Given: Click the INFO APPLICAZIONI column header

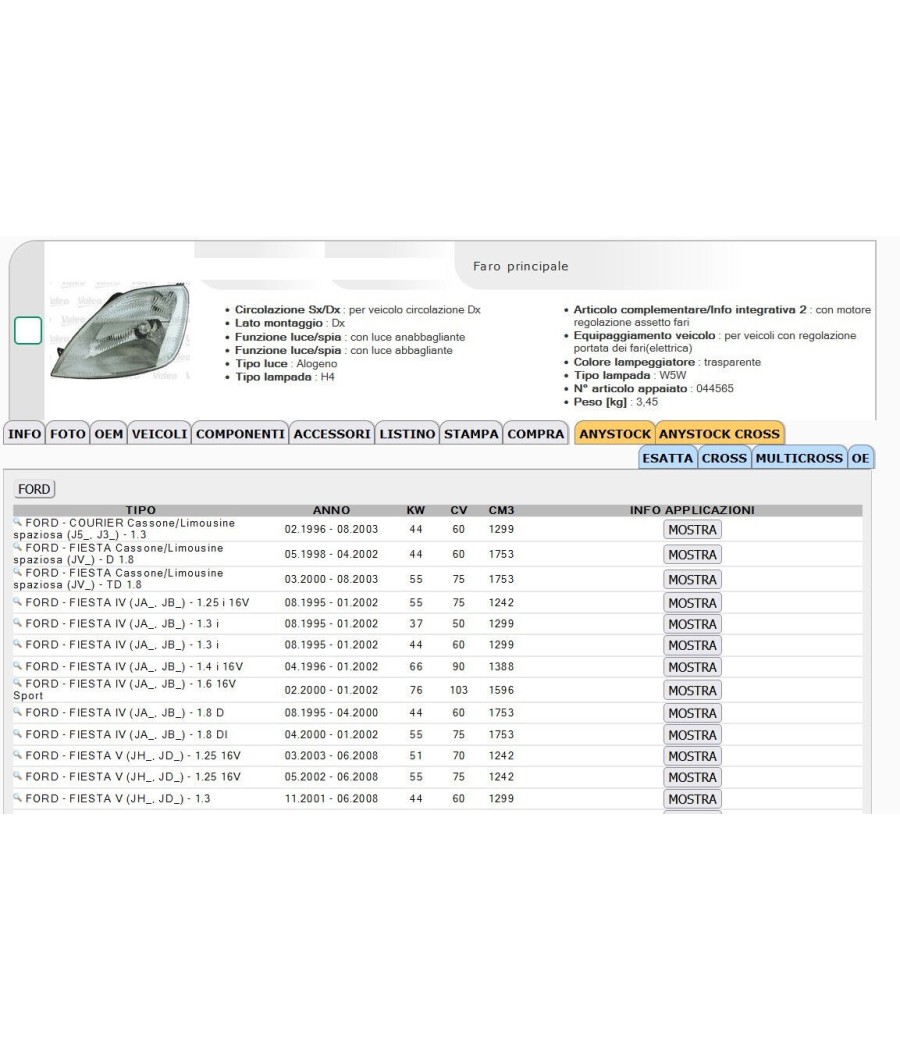Looking at the screenshot, I should tap(692, 510).
